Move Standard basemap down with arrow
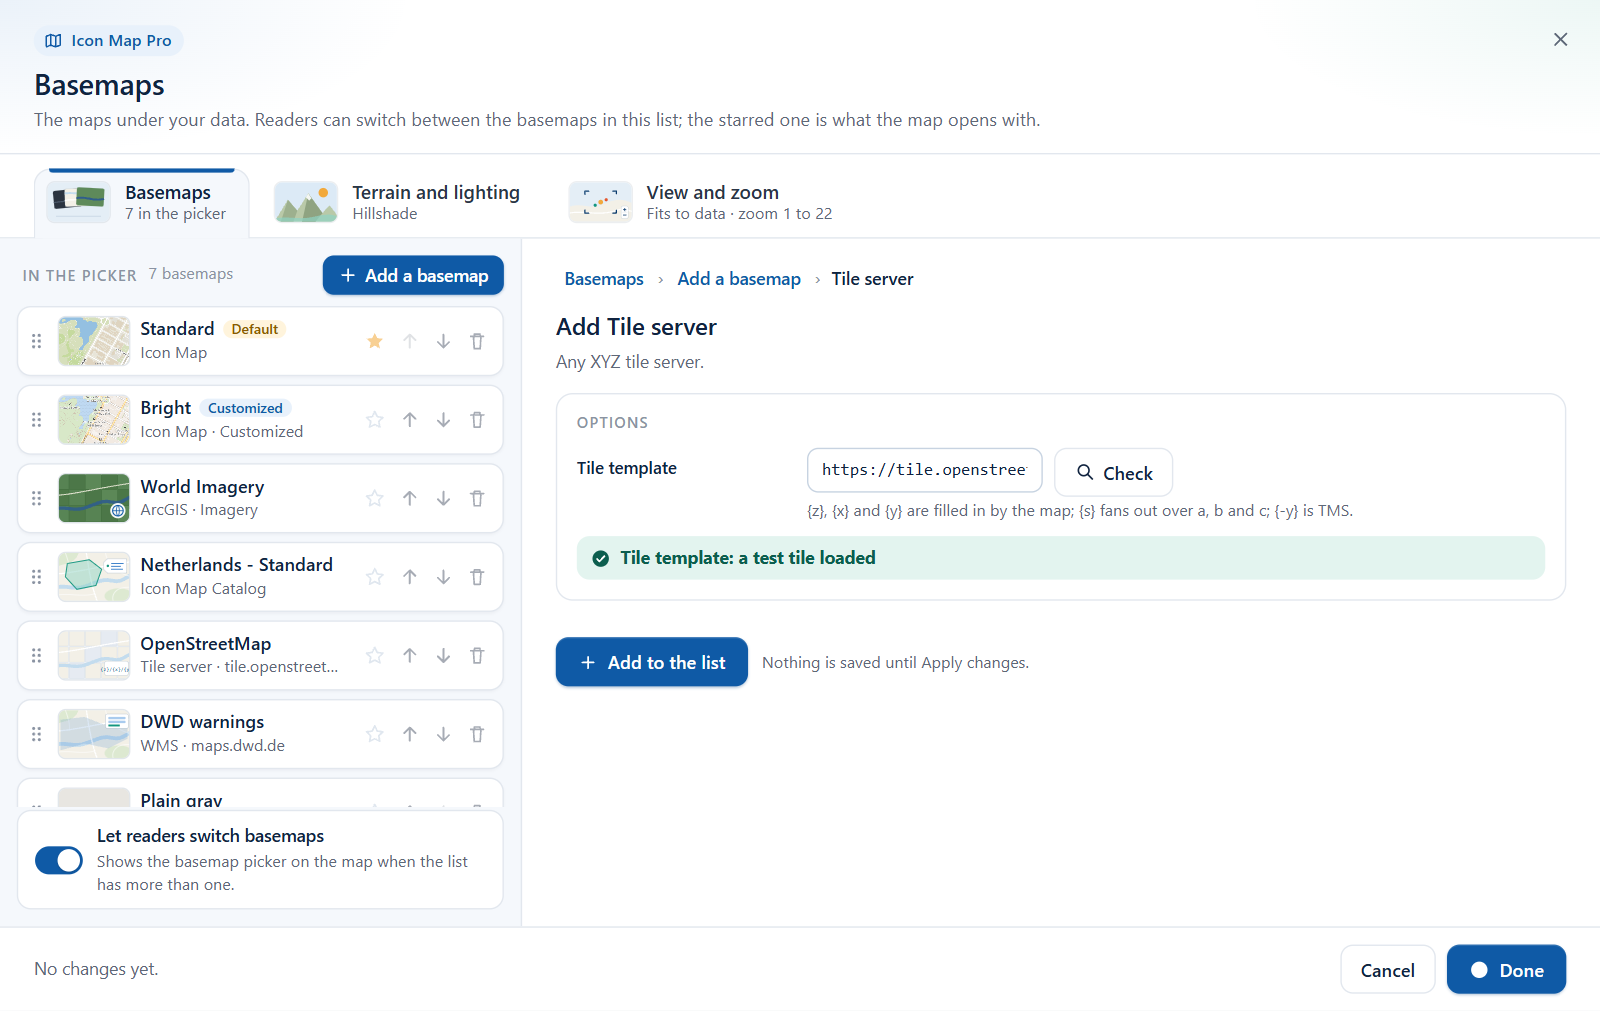 (x=443, y=341)
